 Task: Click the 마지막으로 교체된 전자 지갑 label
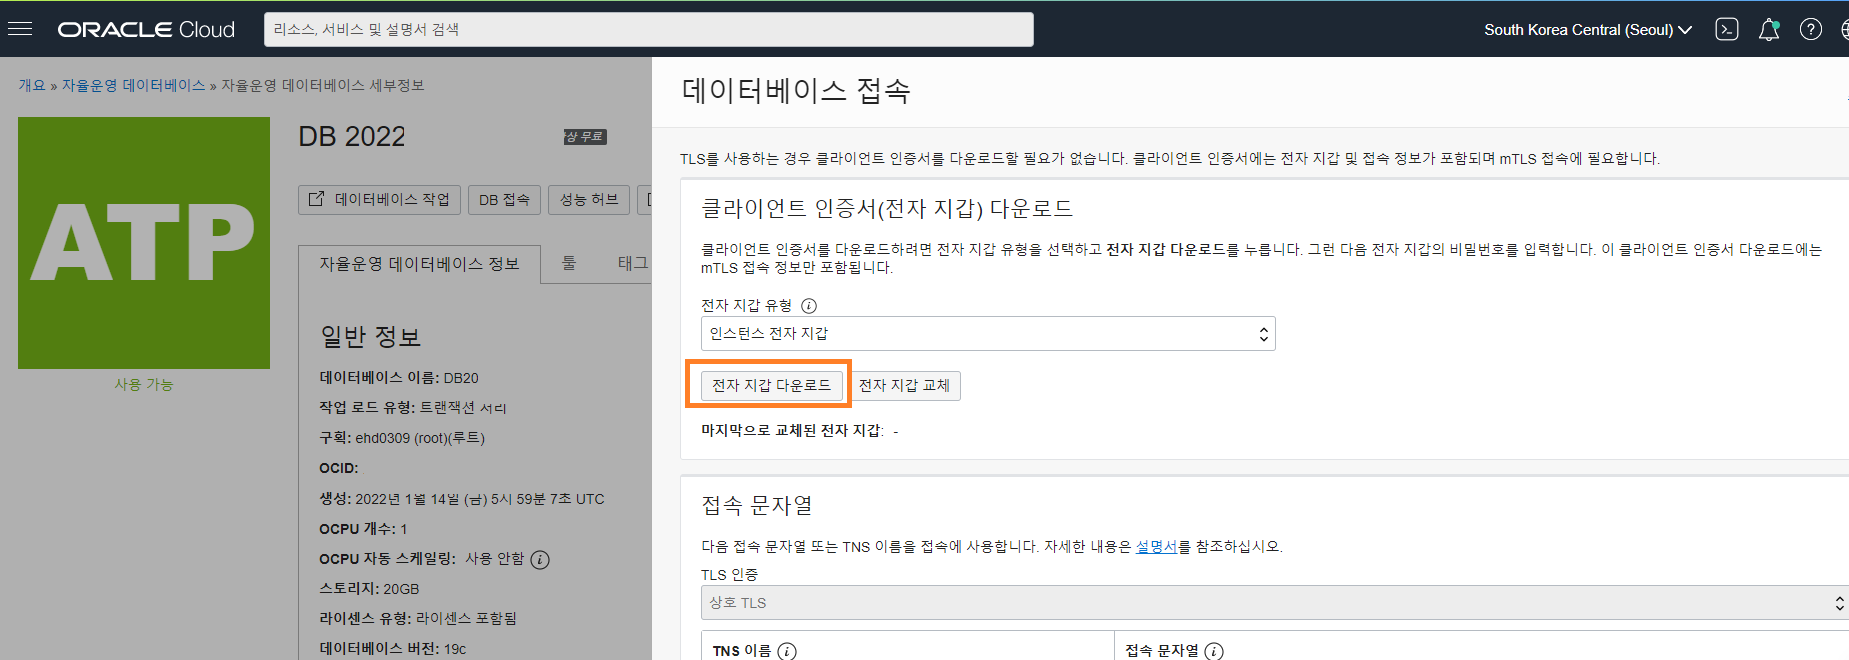[x=792, y=431]
